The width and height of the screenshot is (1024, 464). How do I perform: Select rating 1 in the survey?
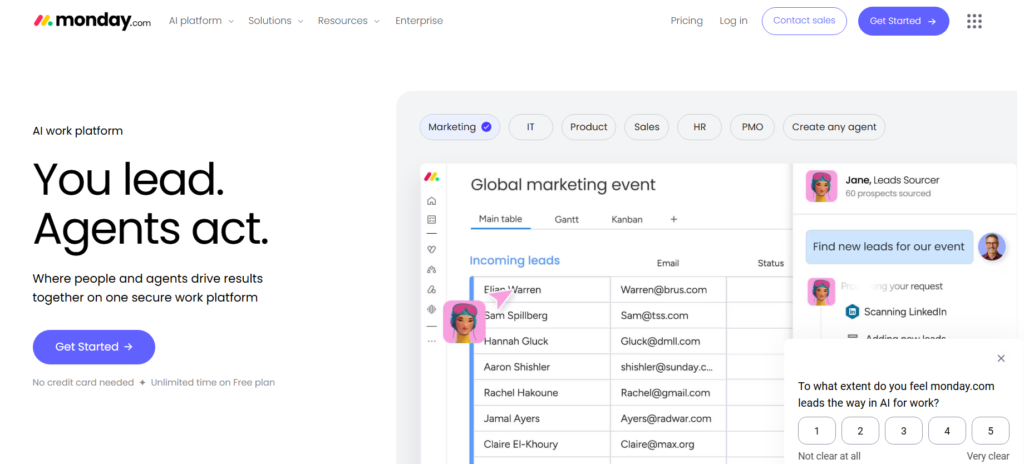coord(816,431)
